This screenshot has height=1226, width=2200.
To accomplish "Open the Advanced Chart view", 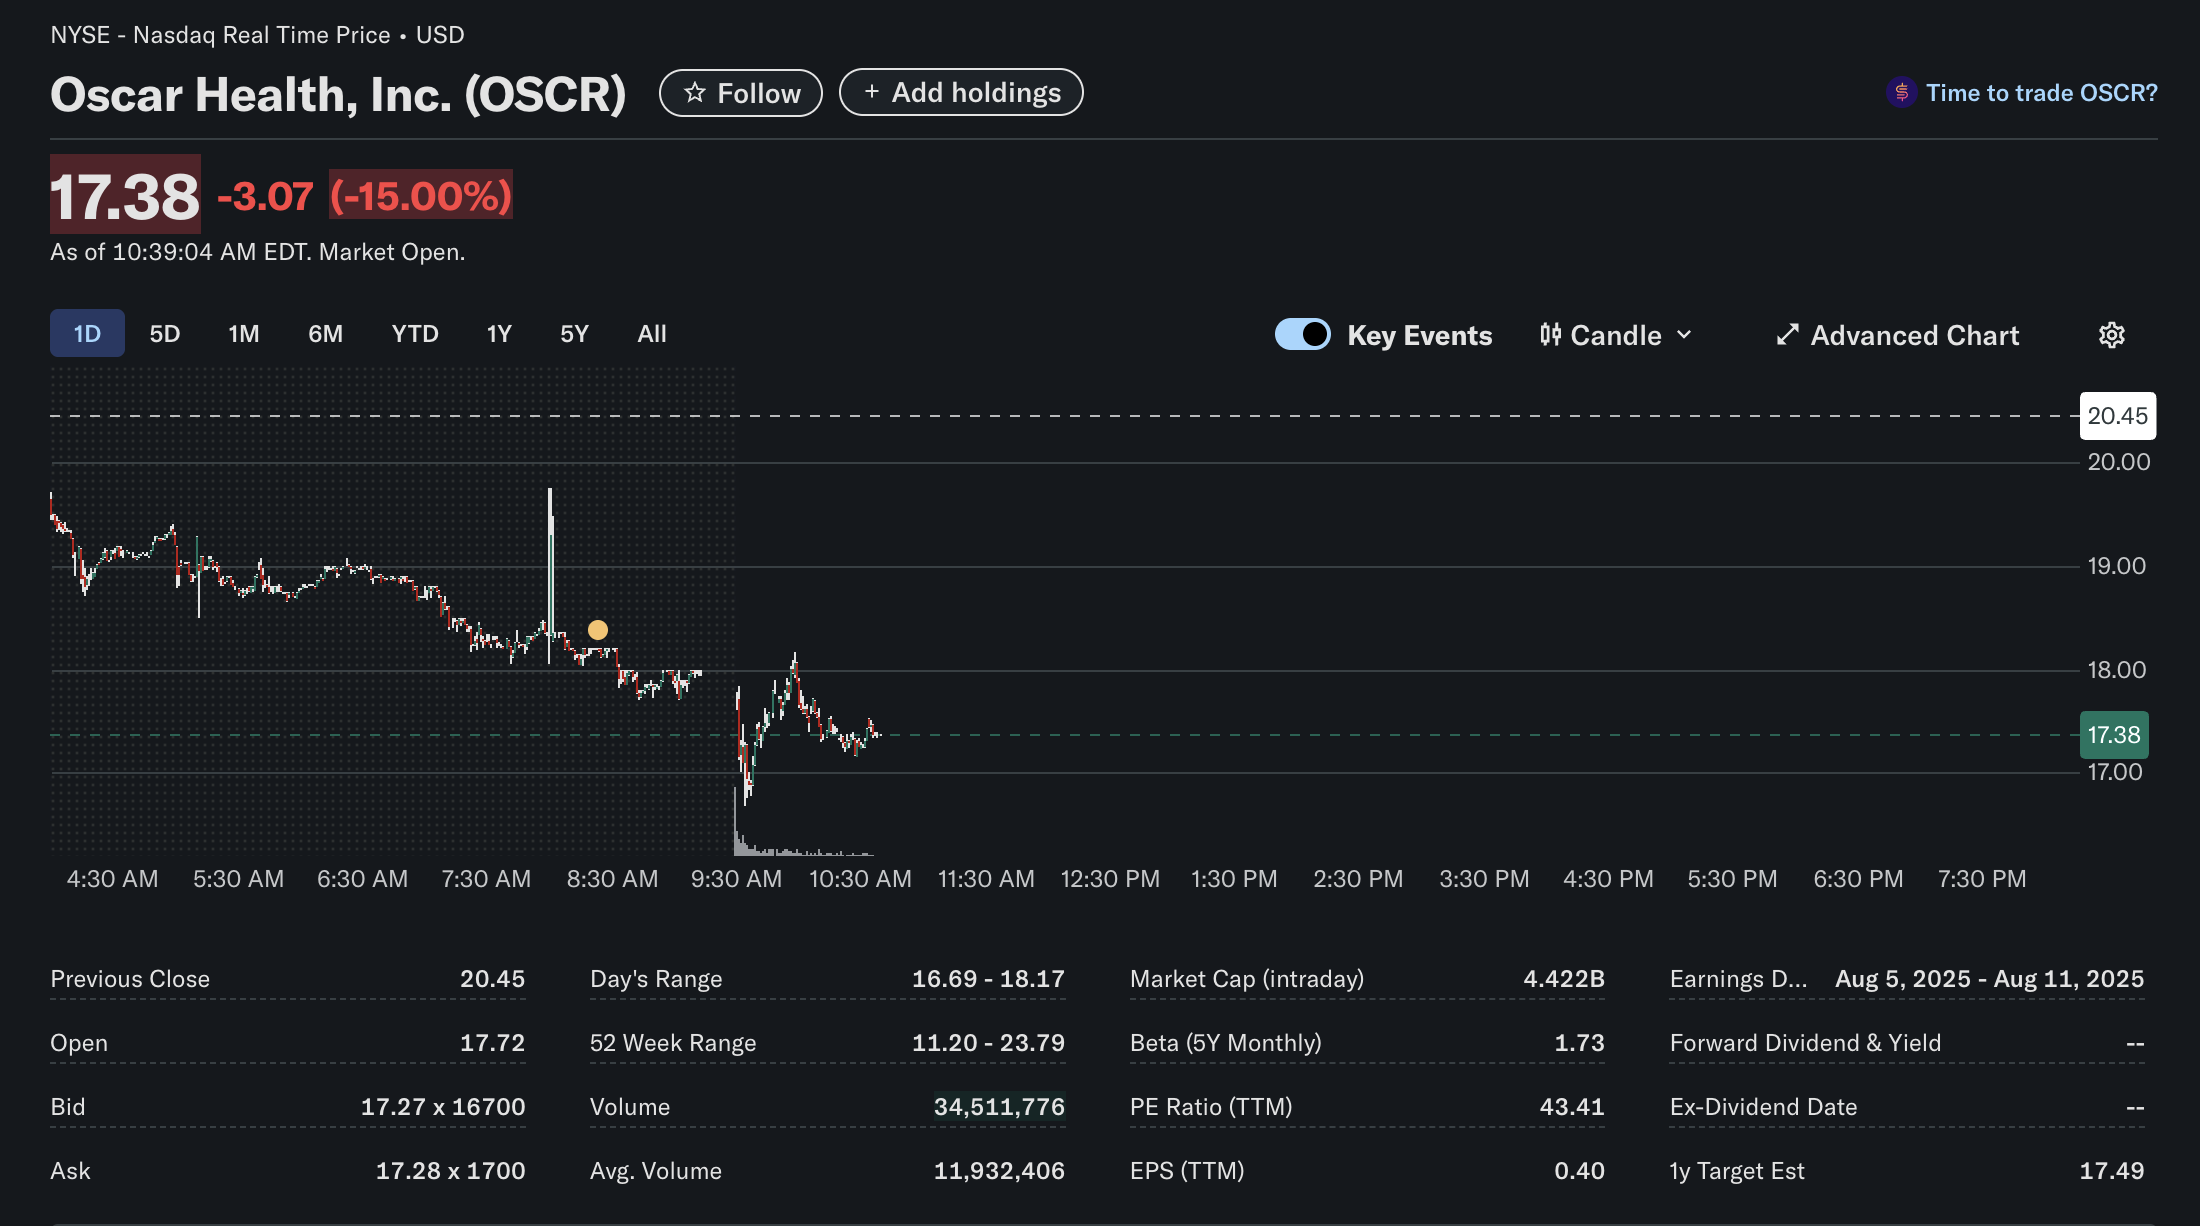I will (1897, 335).
